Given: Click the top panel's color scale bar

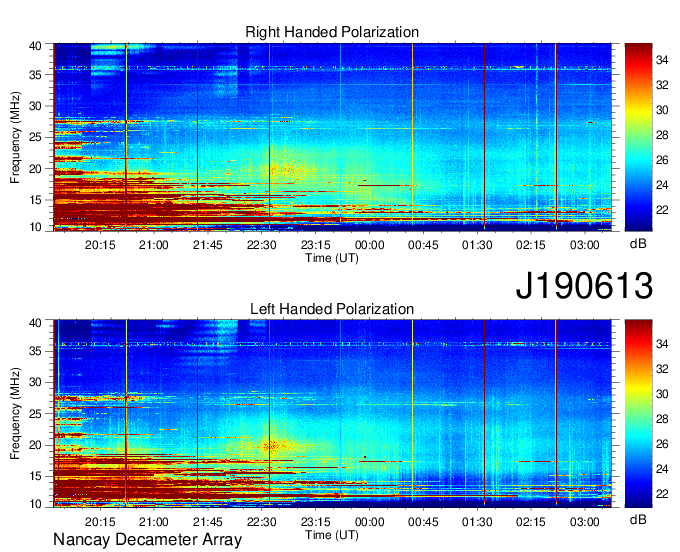Looking at the screenshot, I should 638,137.
